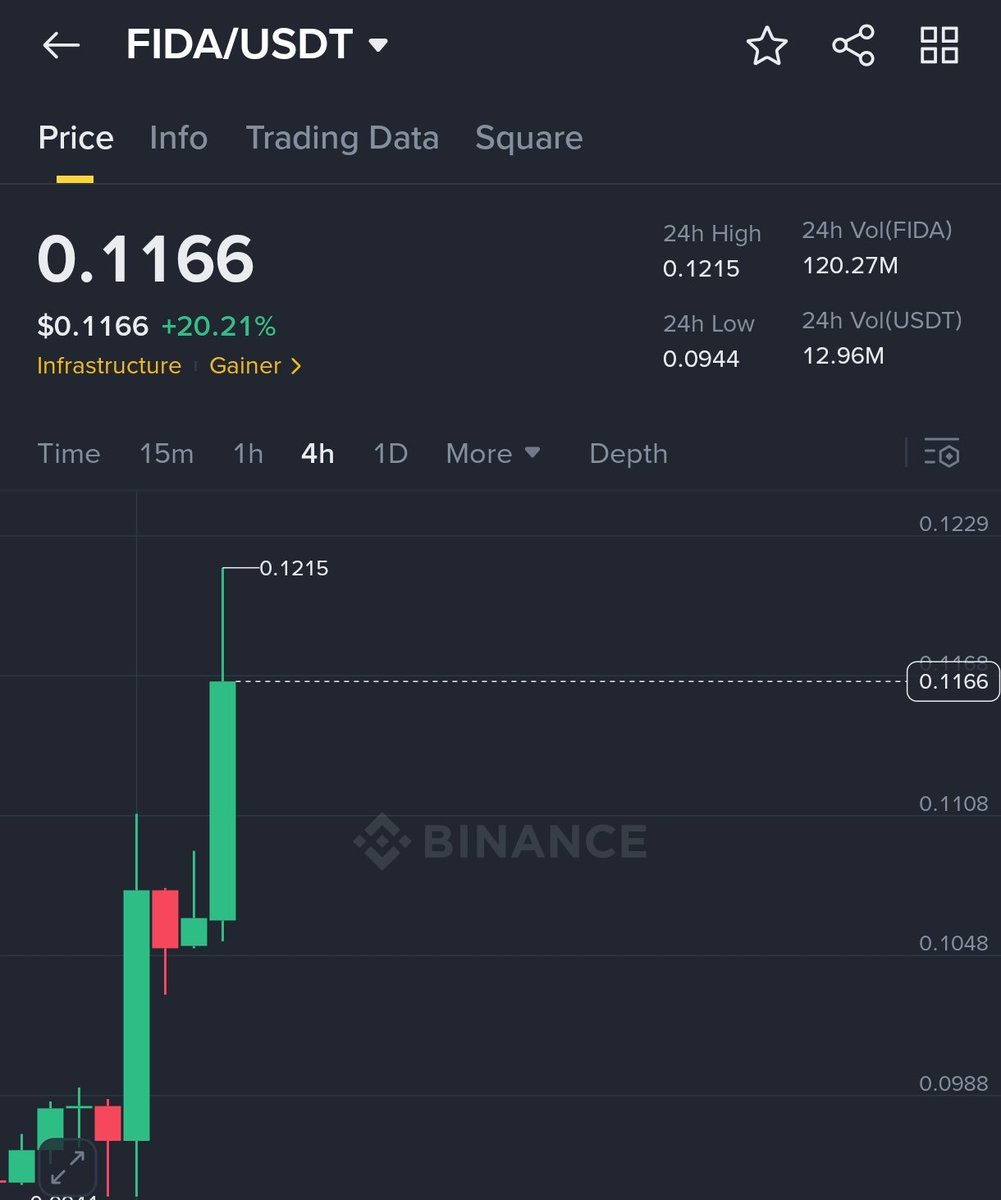Screen dimensions: 1001x1200
Task: Switch to the Price tab
Action: [75, 138]
